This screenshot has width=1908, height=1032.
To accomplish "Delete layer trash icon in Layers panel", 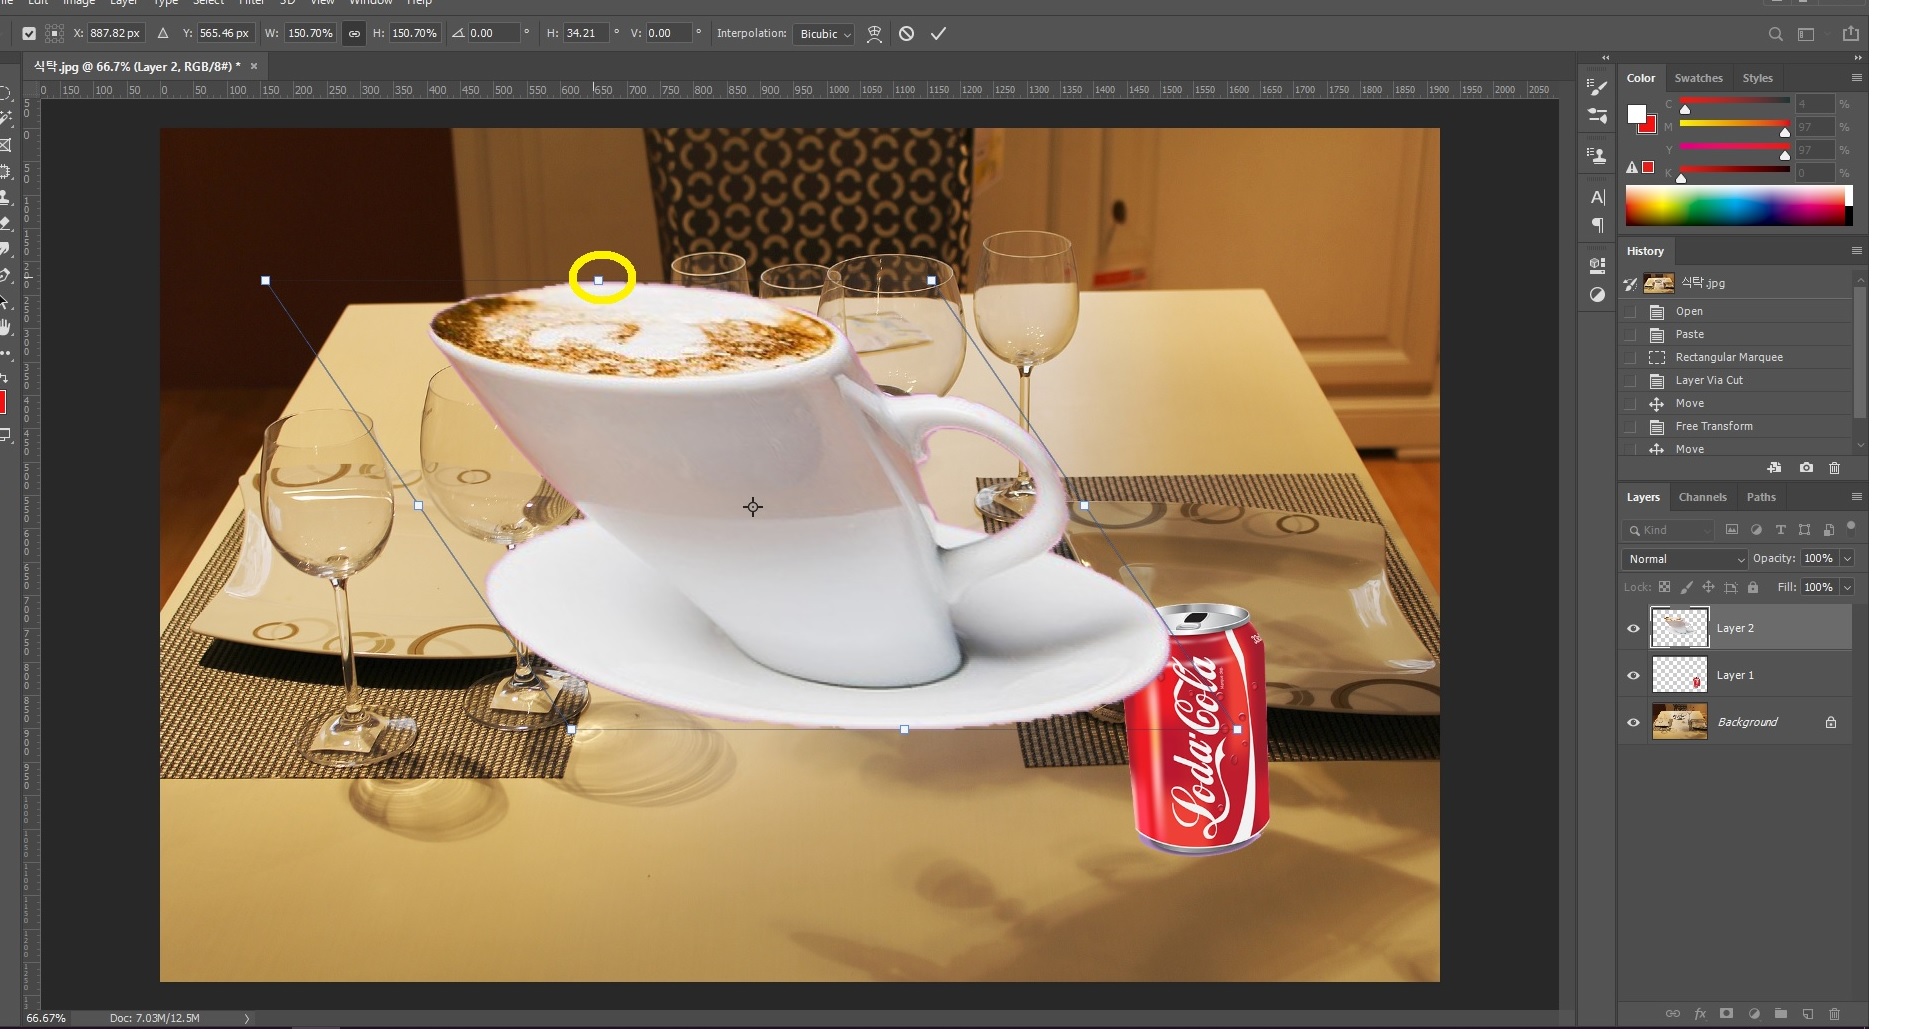I will pyautogui.click(x=1834, y=1014).
